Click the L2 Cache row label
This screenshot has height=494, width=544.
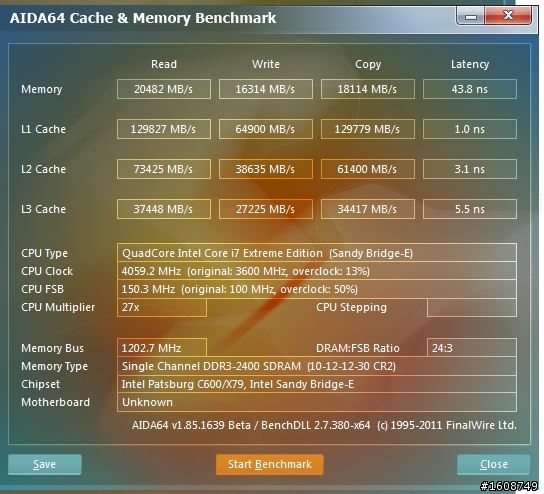point(43,169)
